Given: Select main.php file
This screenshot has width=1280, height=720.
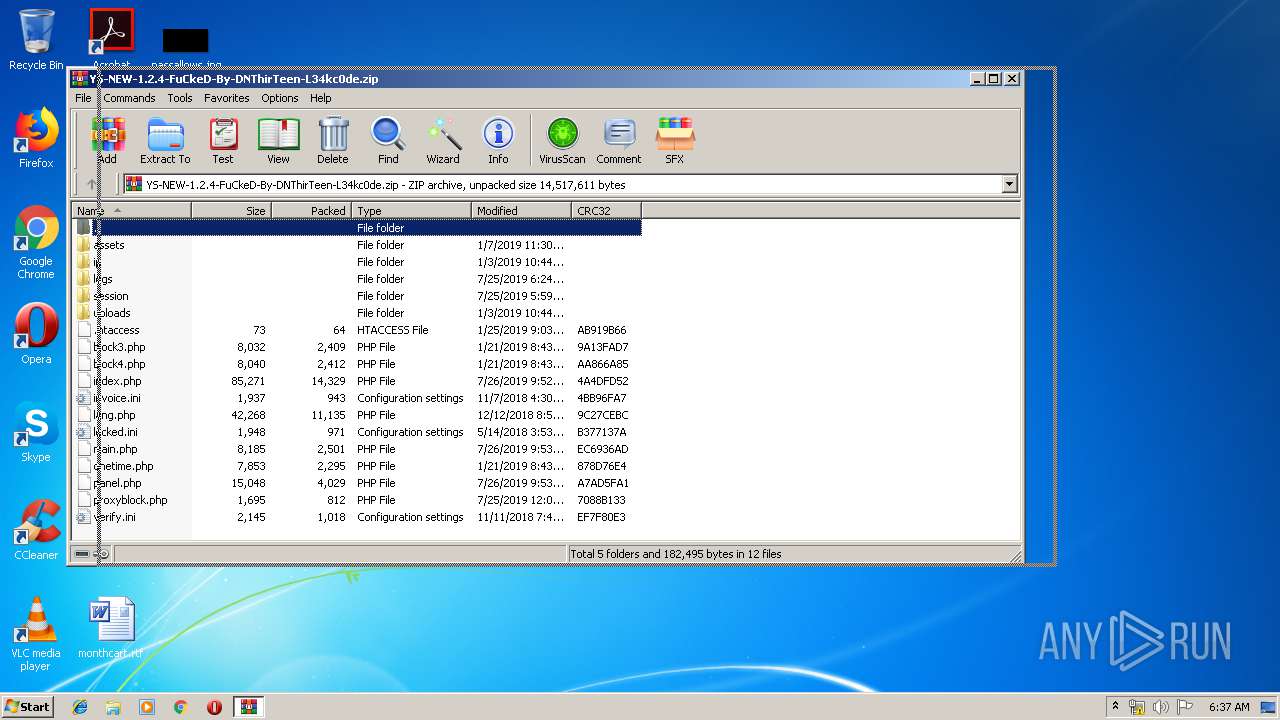Looking at the screenshot, I should point(357,449).
